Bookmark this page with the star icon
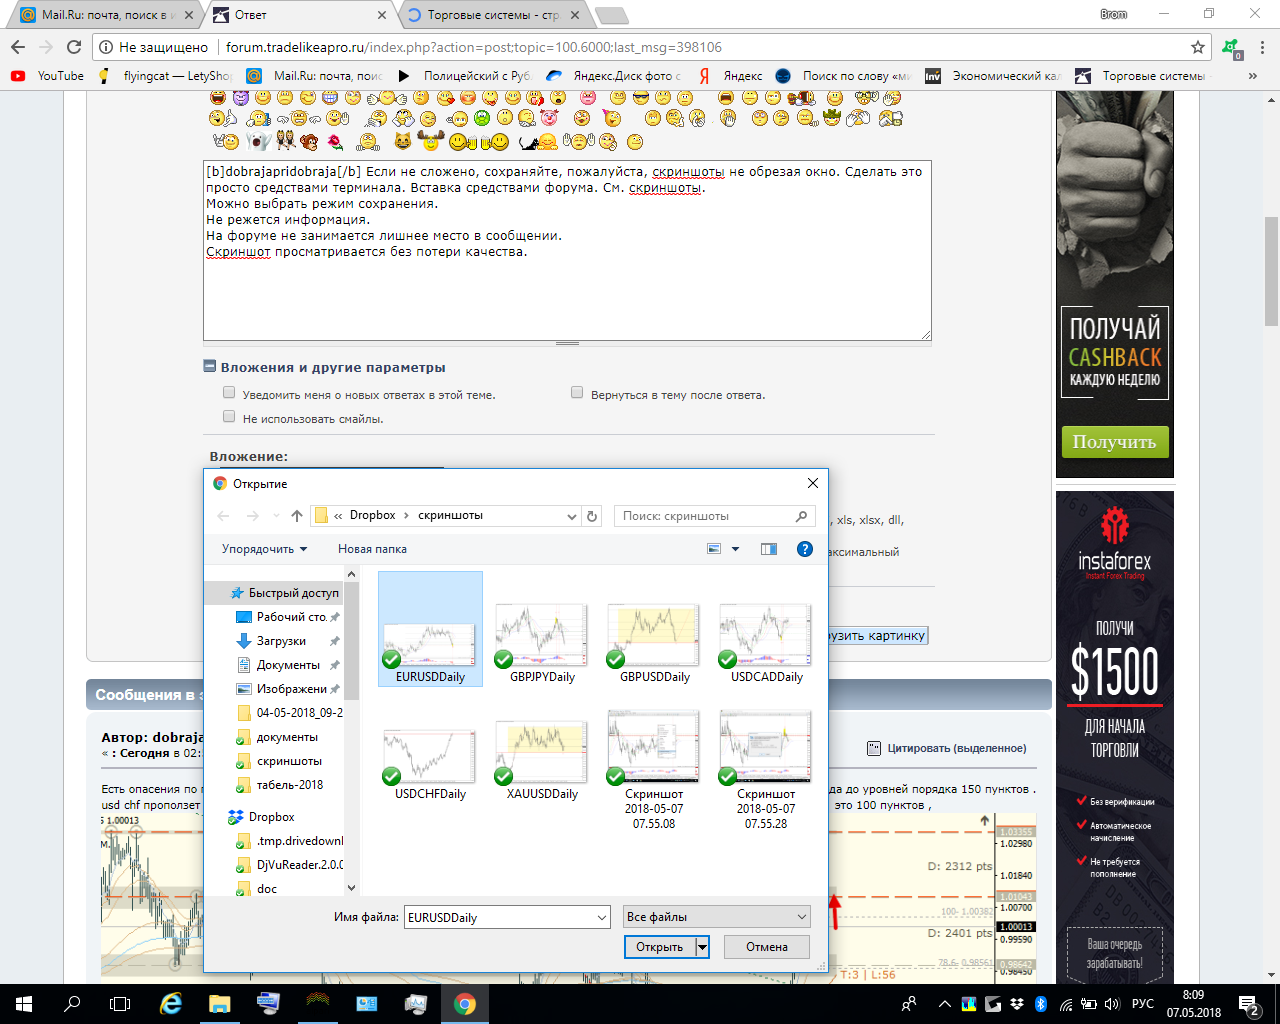The image size is (1280, 1024). [x=1198, y=47]
